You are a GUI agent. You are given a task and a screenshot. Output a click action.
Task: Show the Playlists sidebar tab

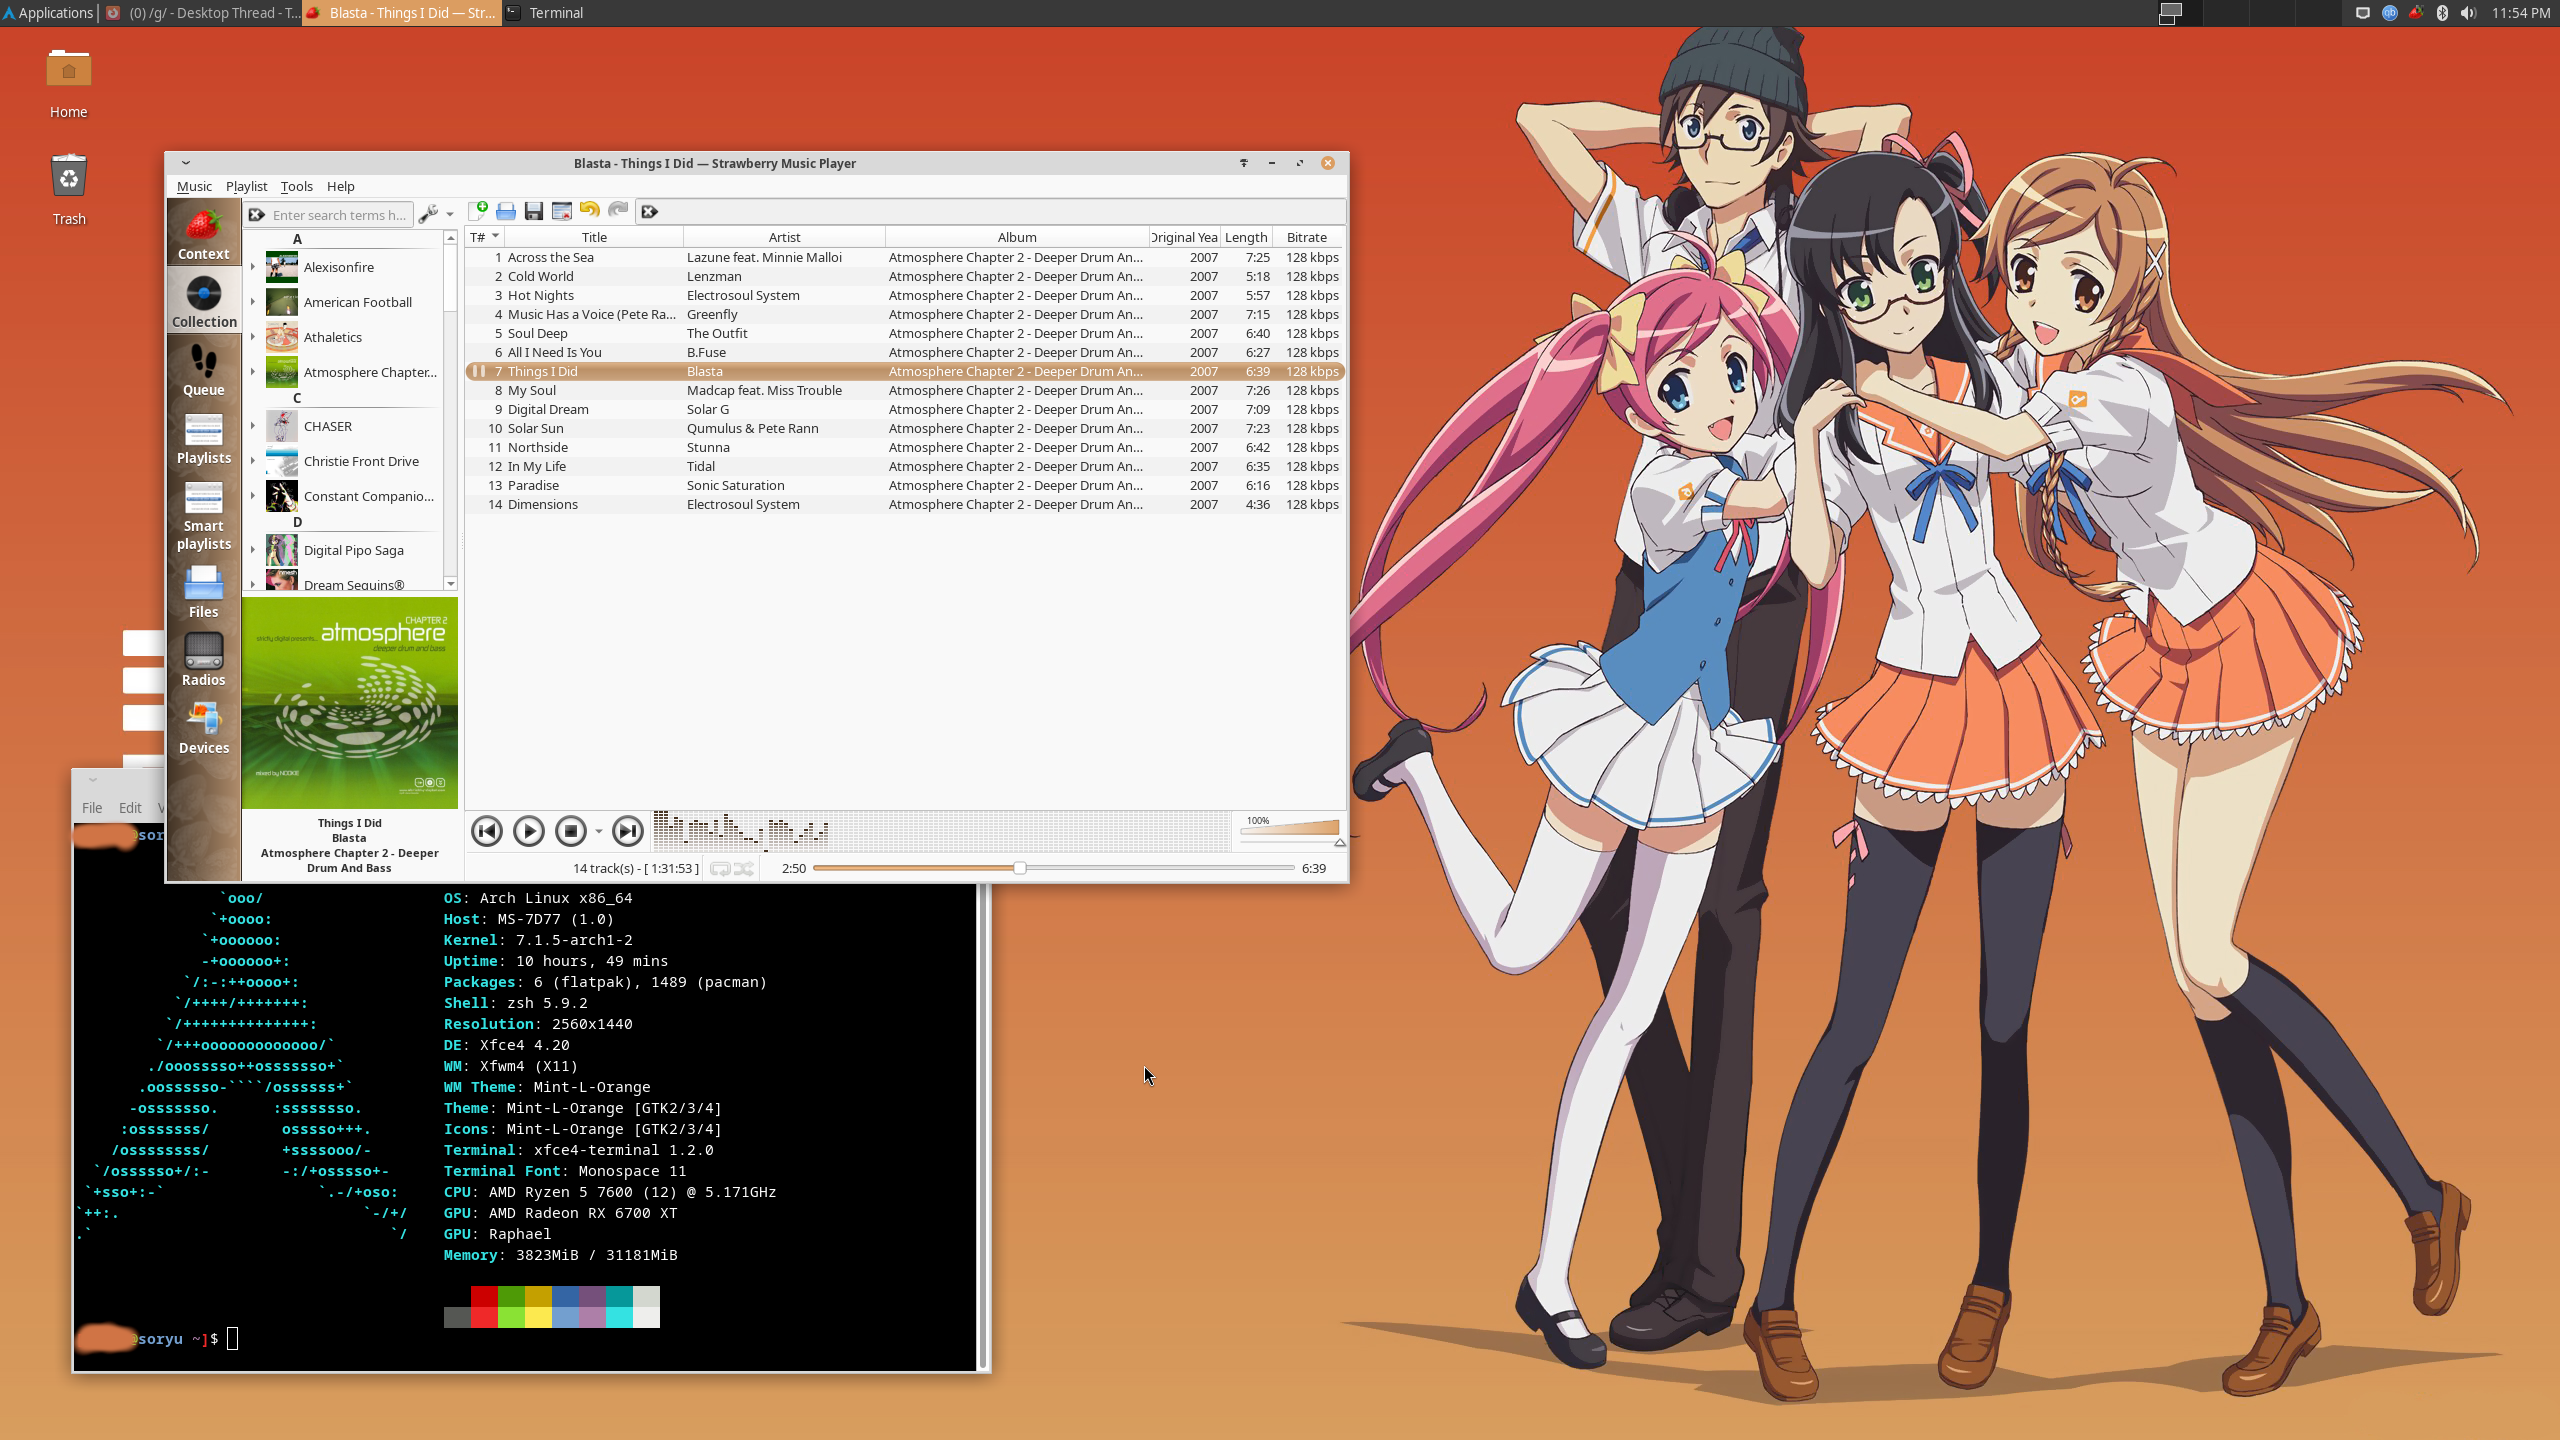pos(203,437)
